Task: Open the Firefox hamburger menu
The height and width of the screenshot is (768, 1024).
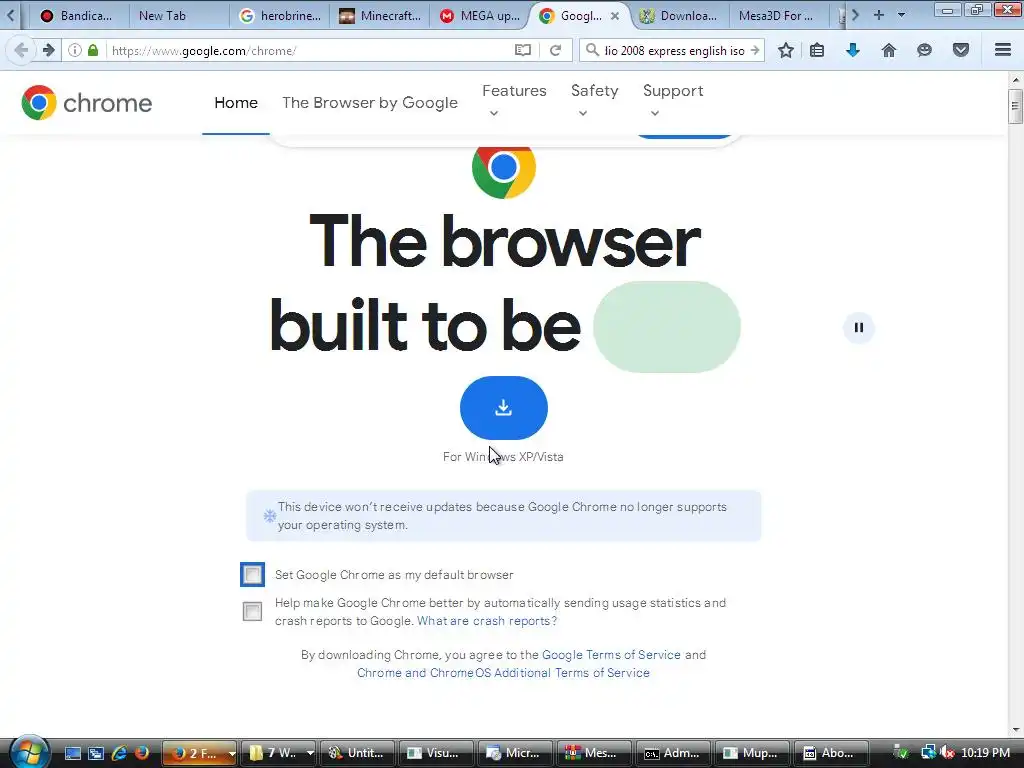Action: (1003, 50)
